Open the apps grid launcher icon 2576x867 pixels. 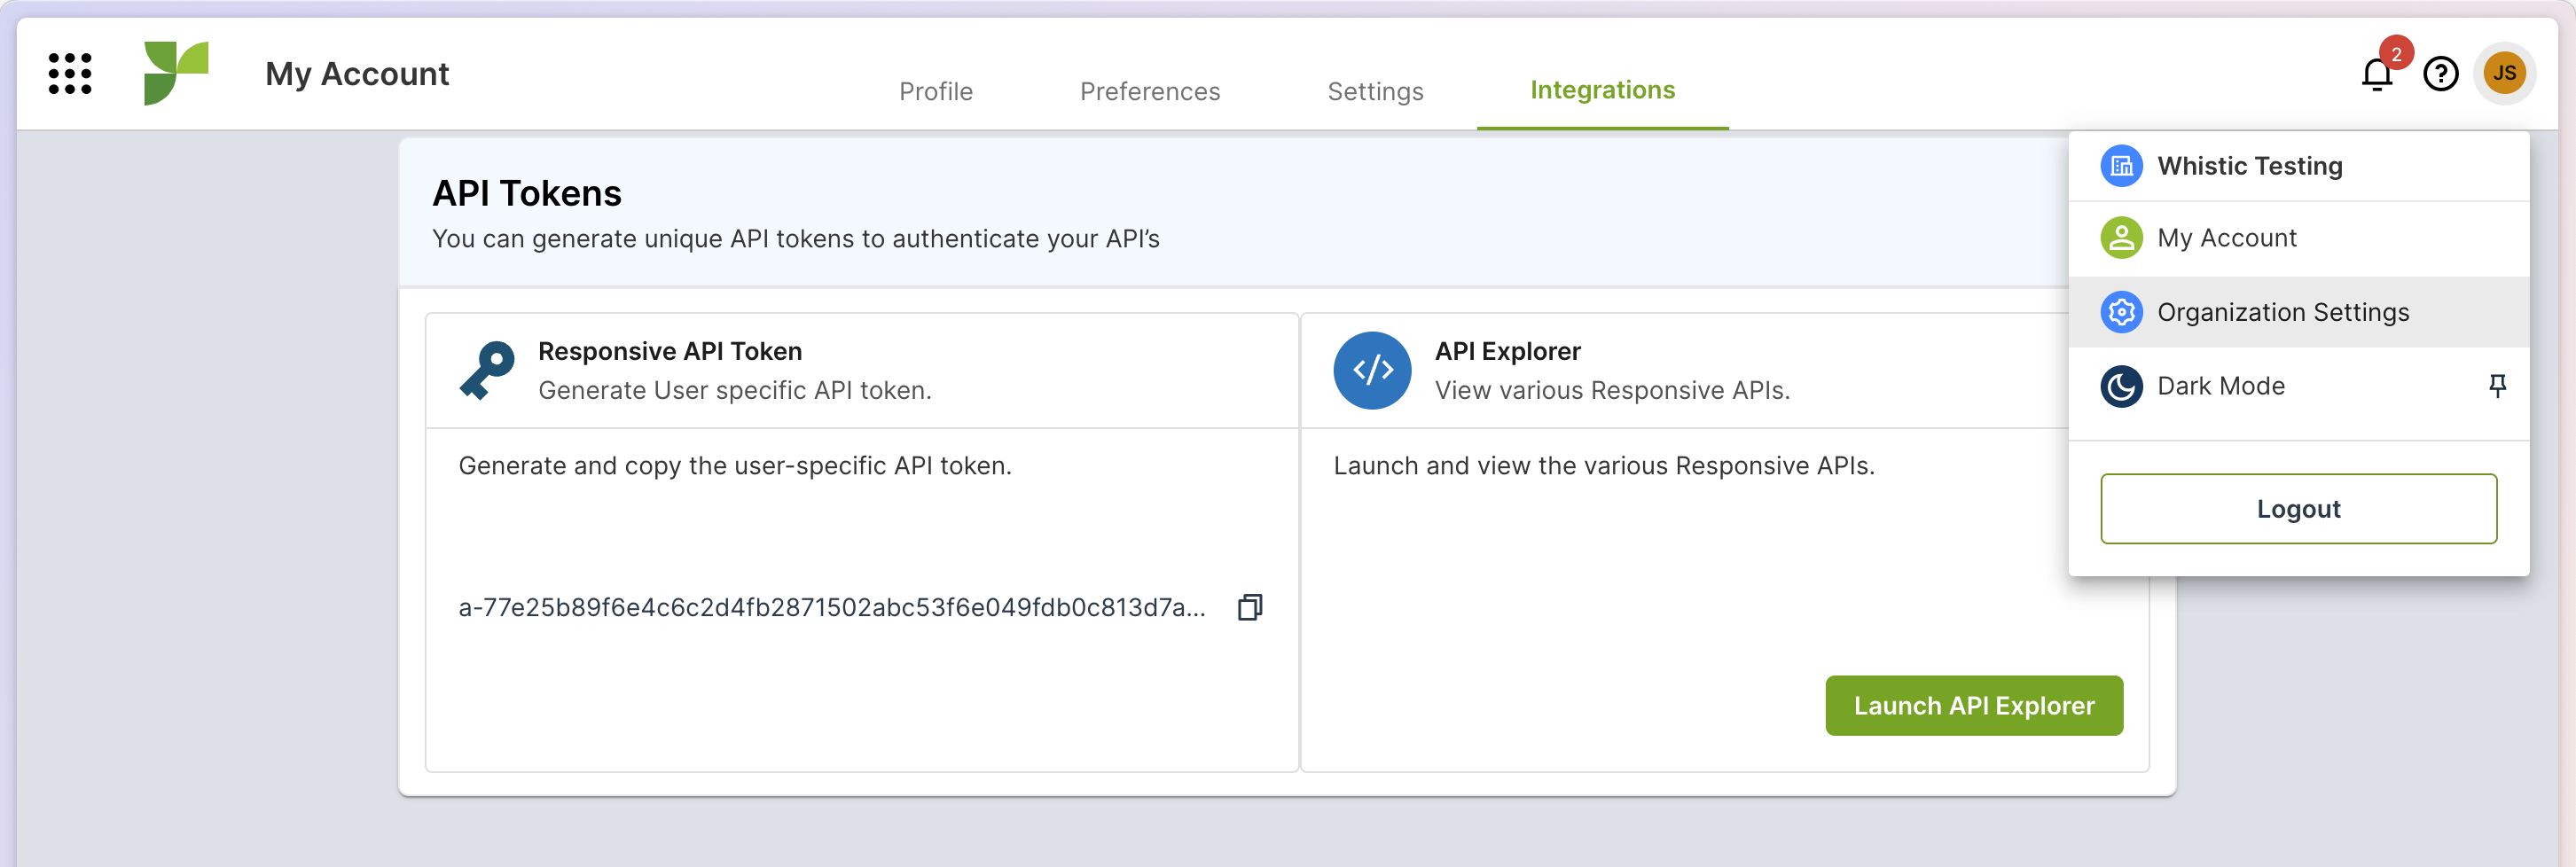[70, 73]
